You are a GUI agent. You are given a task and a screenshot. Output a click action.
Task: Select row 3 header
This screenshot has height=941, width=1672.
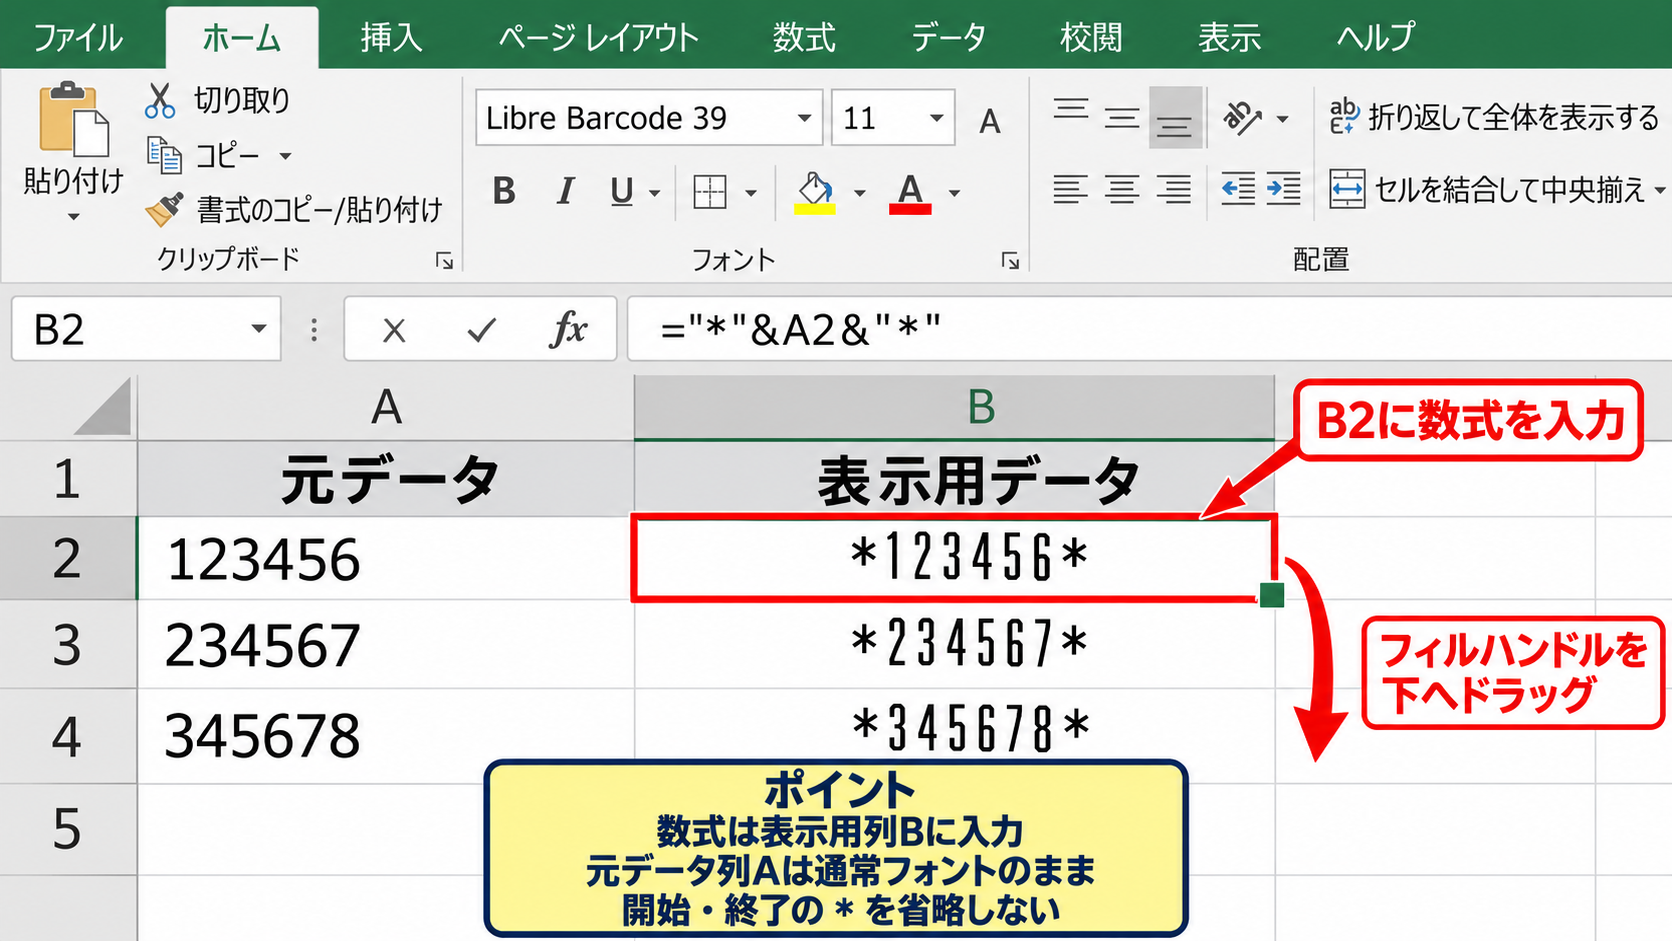(68, 645)
